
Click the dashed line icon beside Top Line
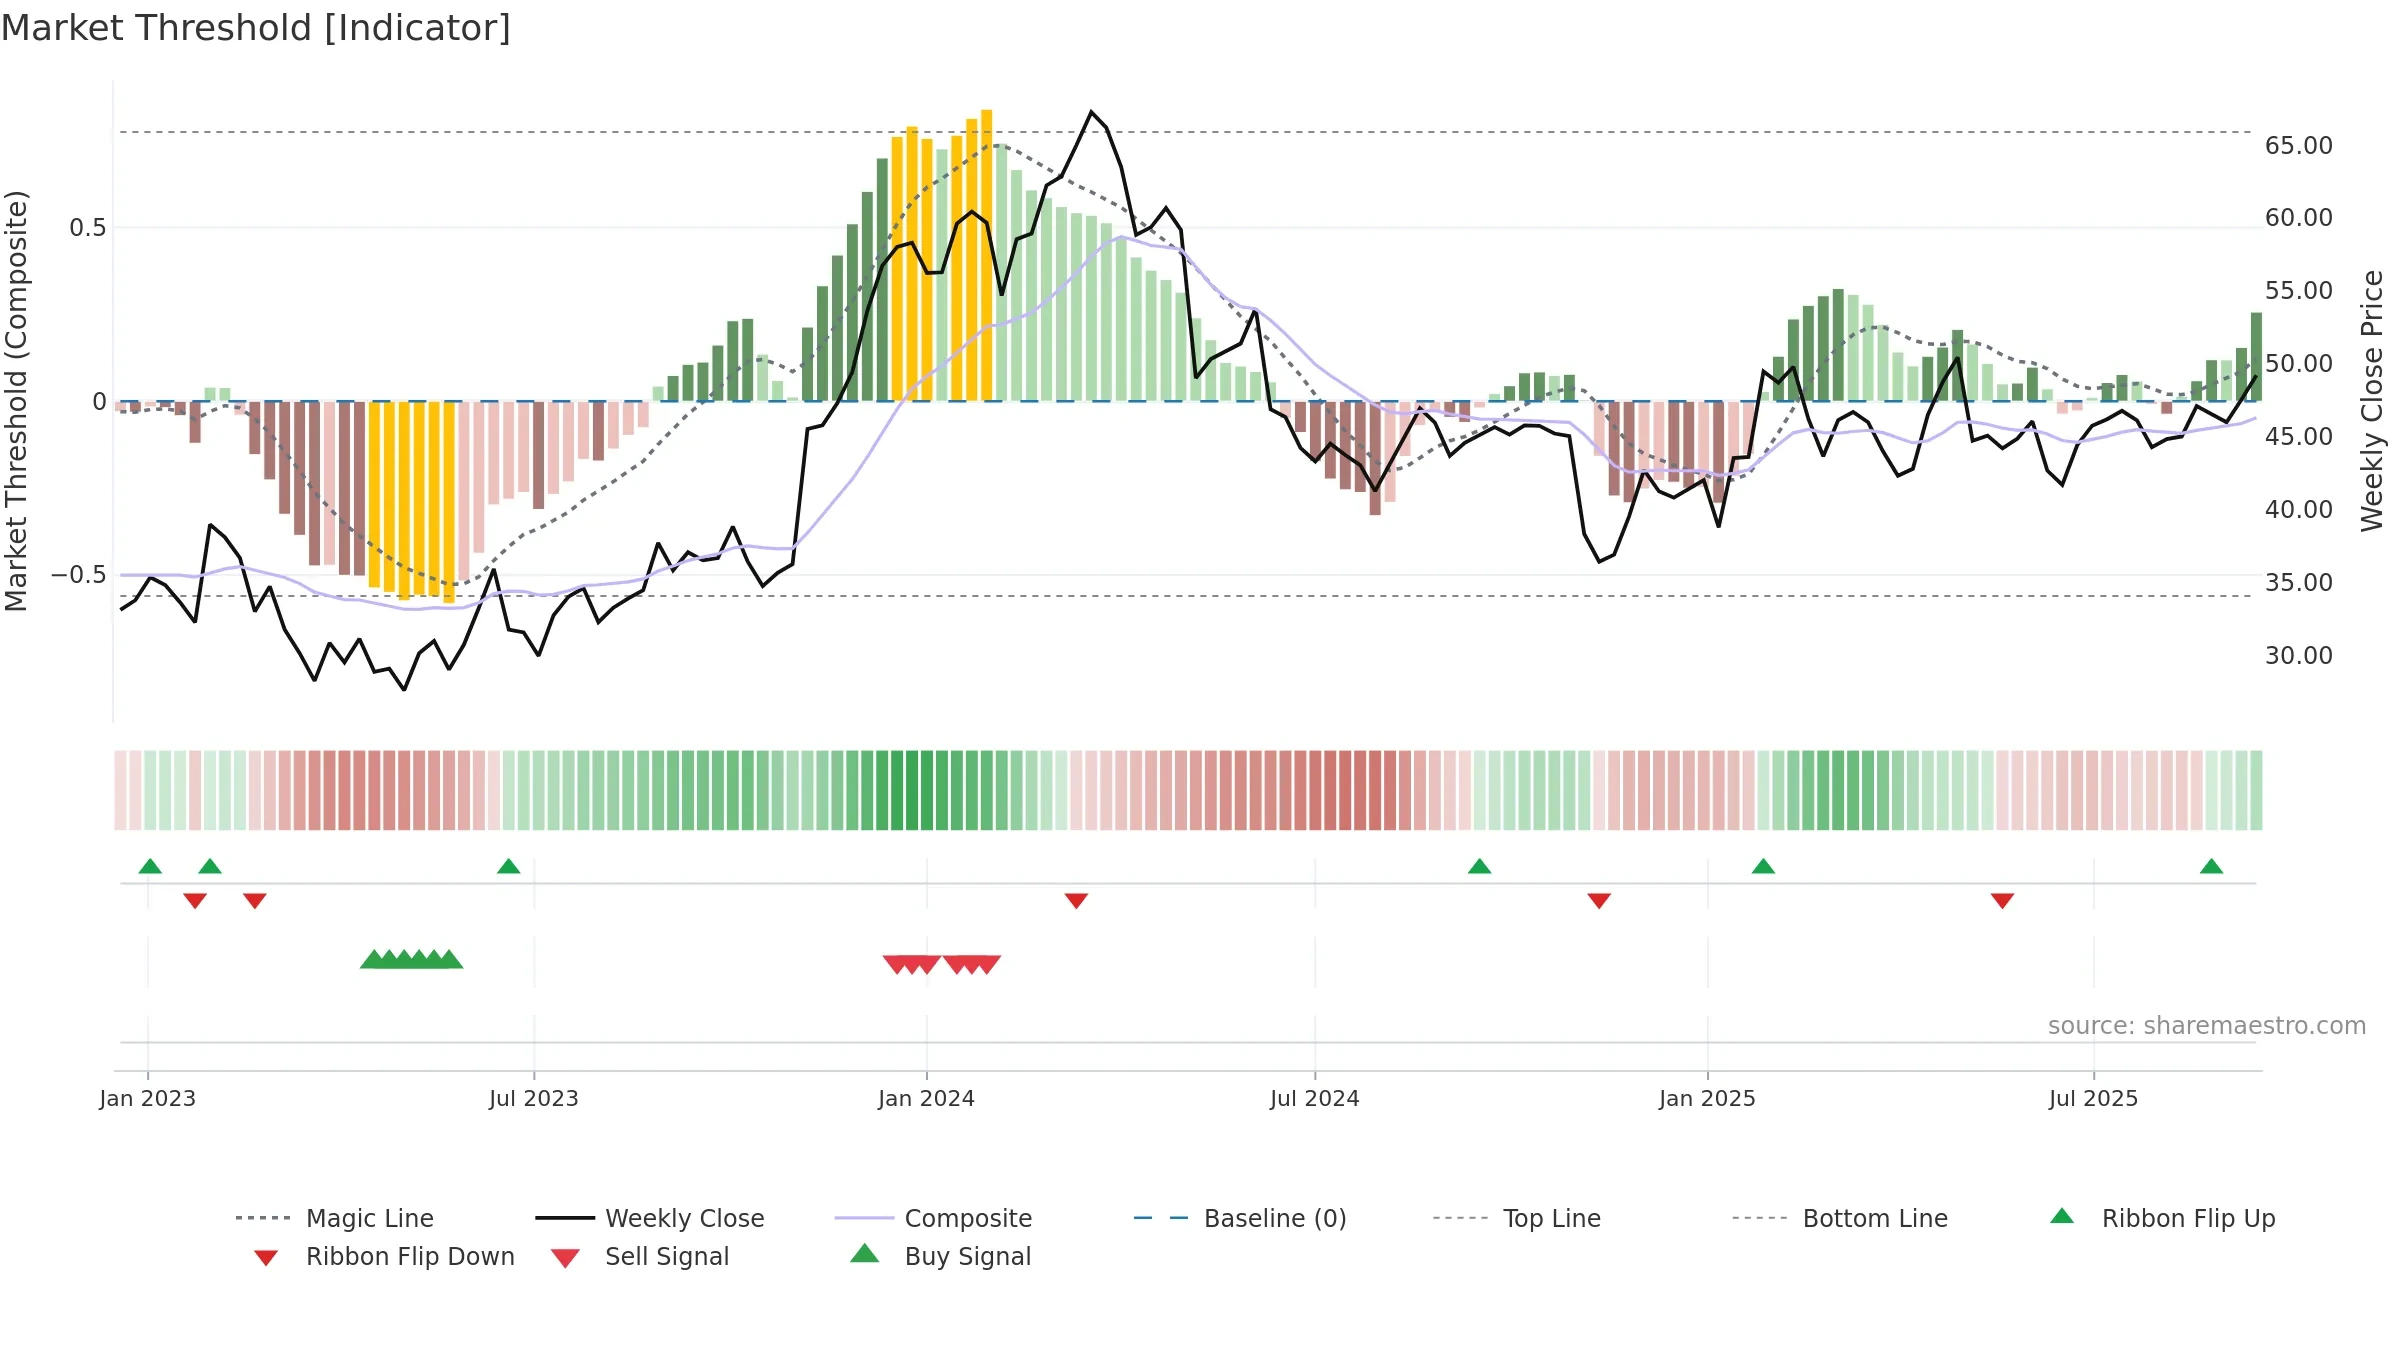pos(1460,1218)
